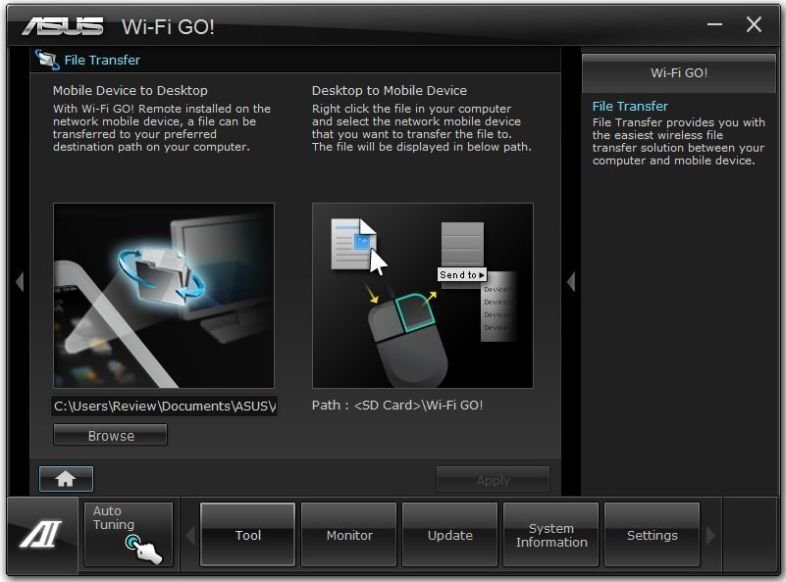The image size is (786, 582).
Task: Click the Wi-Fi GO! sidebar header tab
Action: pos(679,73)
